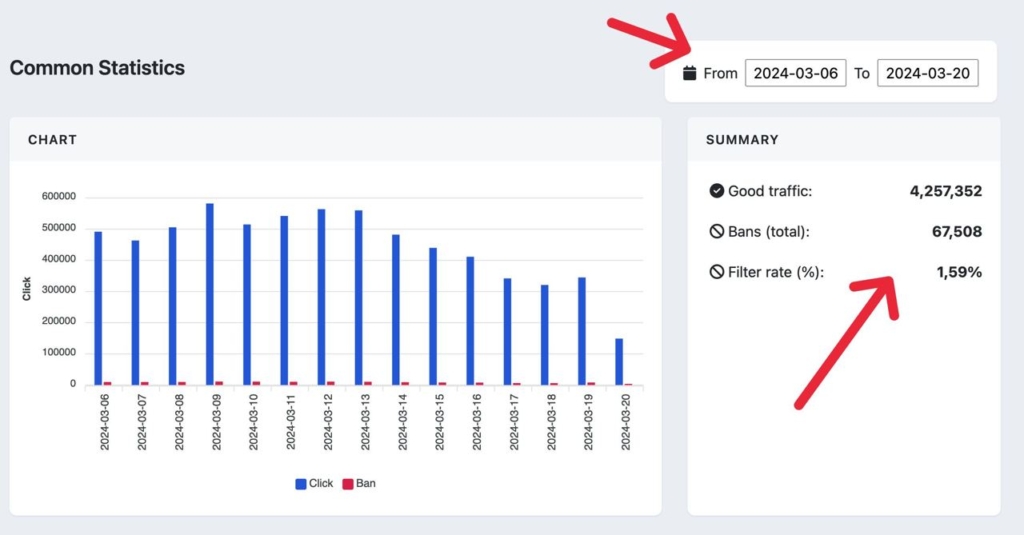Select the SUMMARY panel header

point(742,140)
